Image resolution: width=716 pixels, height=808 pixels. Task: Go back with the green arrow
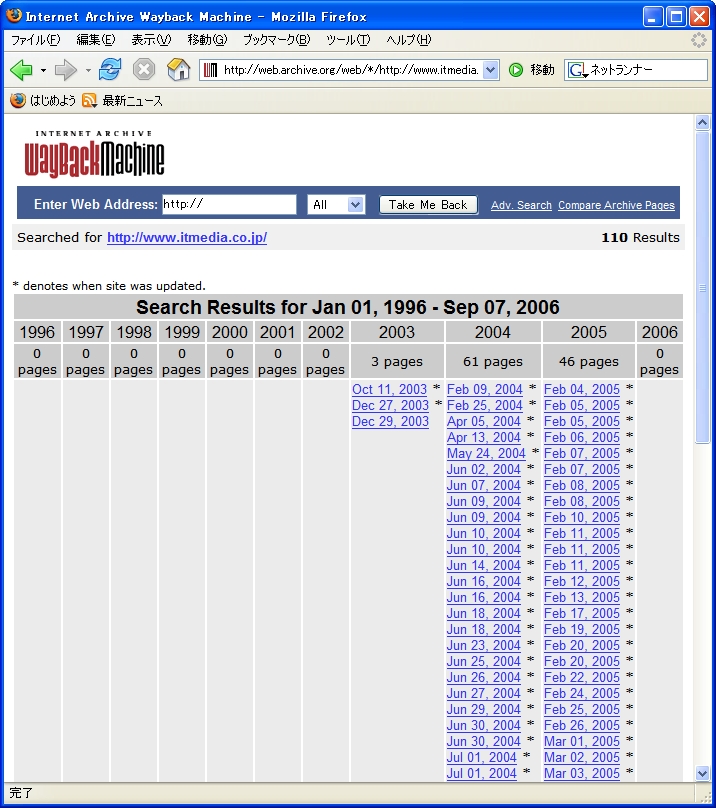click(21, 70)
